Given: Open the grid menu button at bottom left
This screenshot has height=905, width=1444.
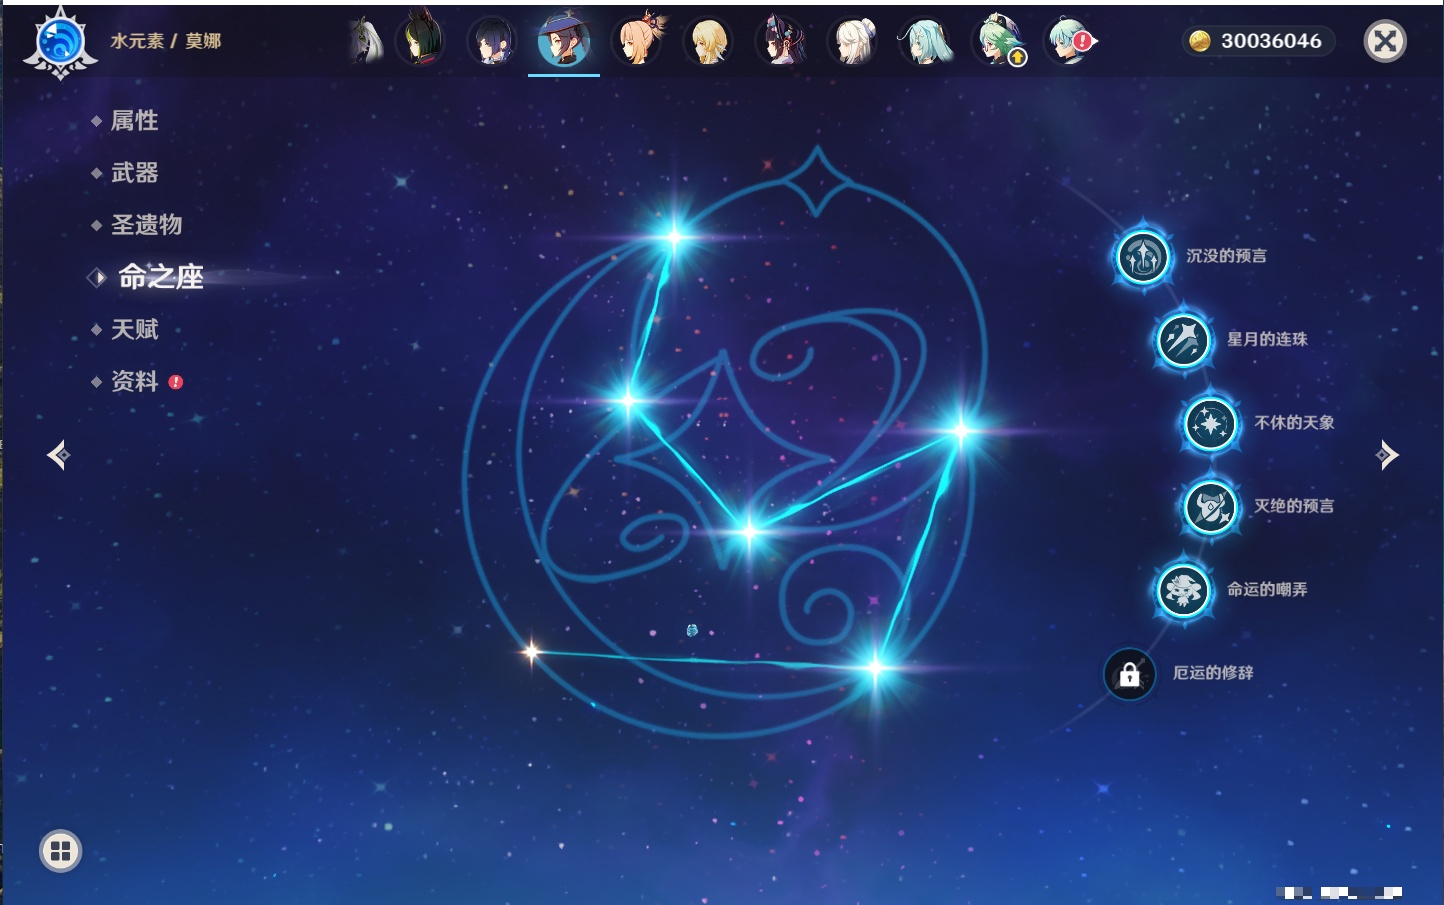Looking at the screenshot, I should [x=60, y=851].
